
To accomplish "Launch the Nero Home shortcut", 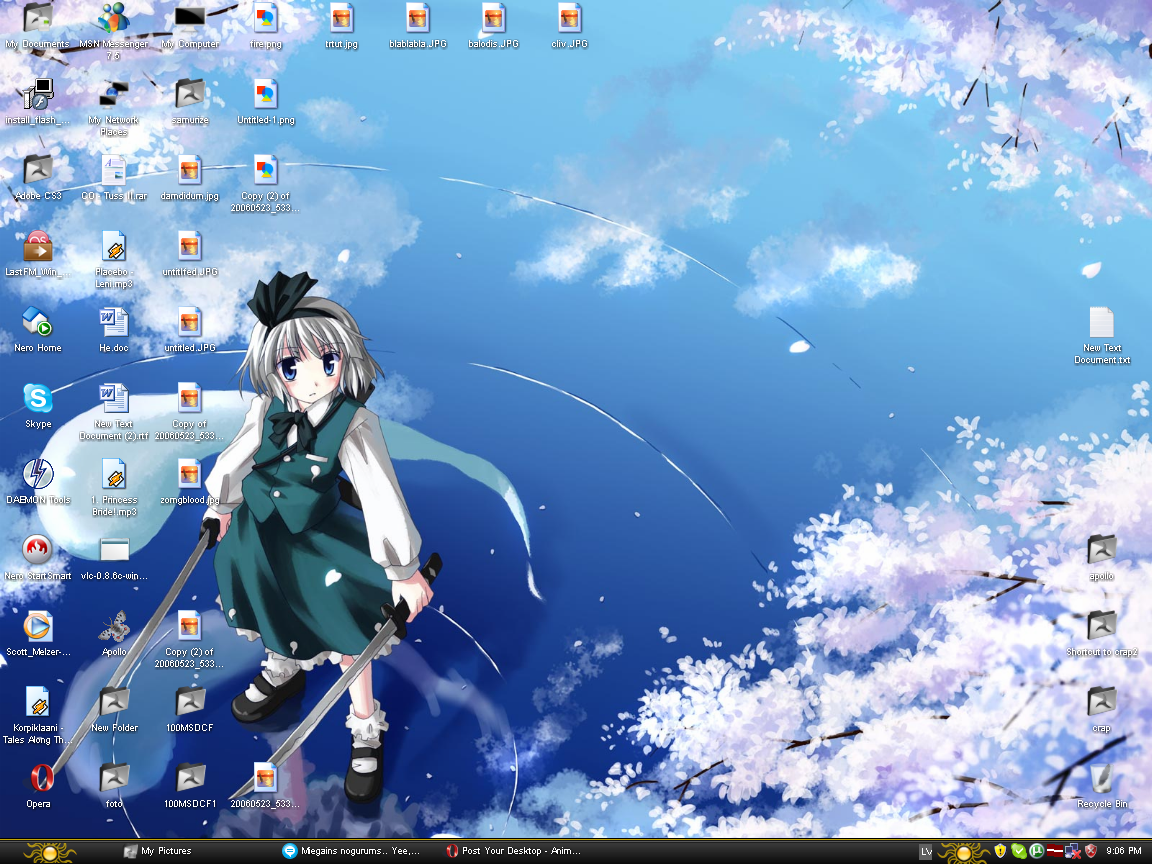I will pyautogui.click(x=37, y=329).
